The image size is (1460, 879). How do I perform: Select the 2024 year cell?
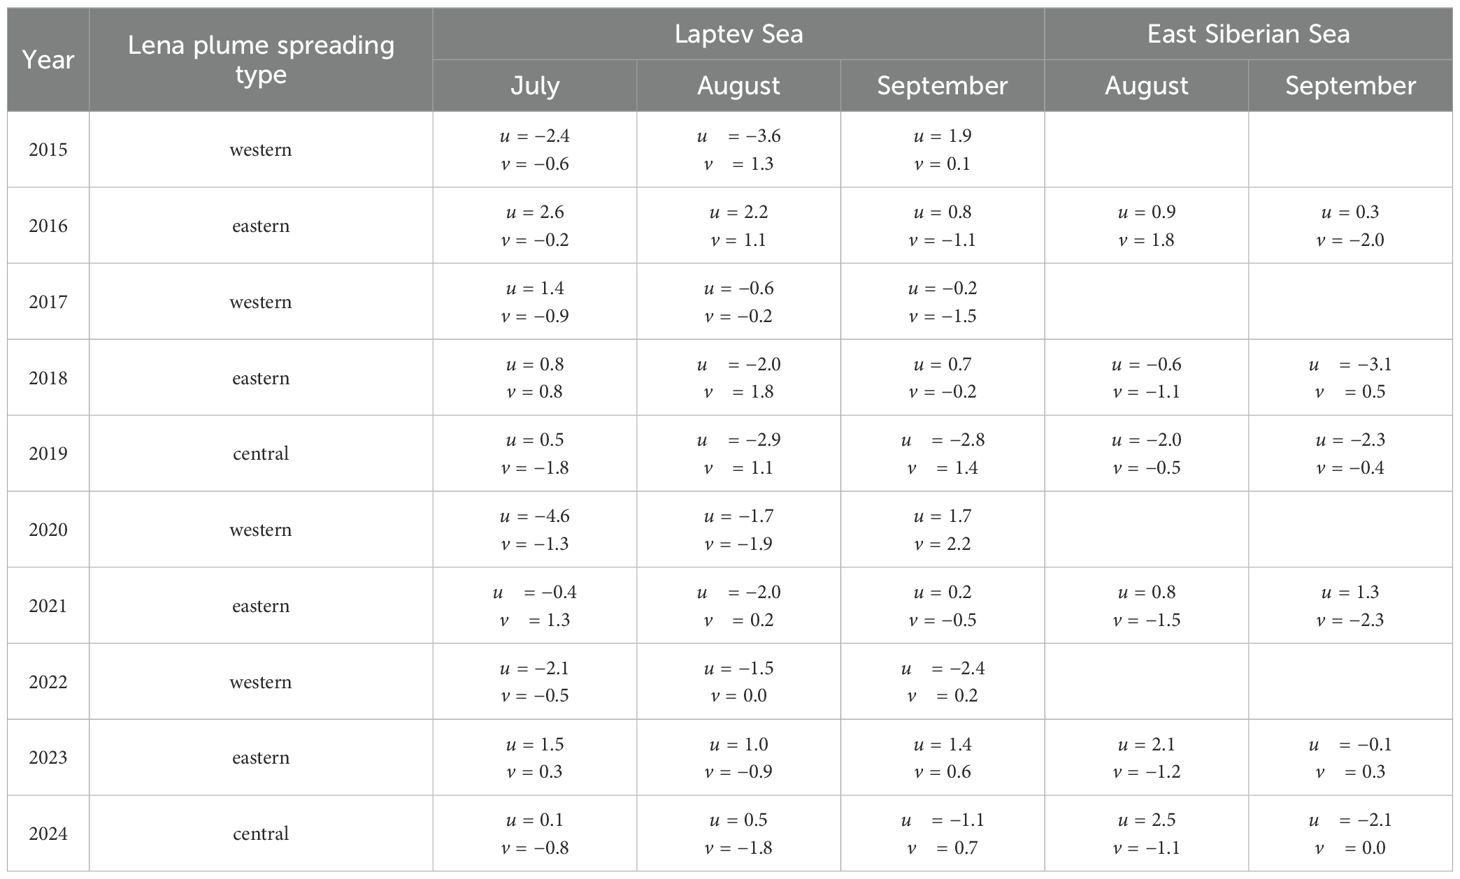point(48,834)
